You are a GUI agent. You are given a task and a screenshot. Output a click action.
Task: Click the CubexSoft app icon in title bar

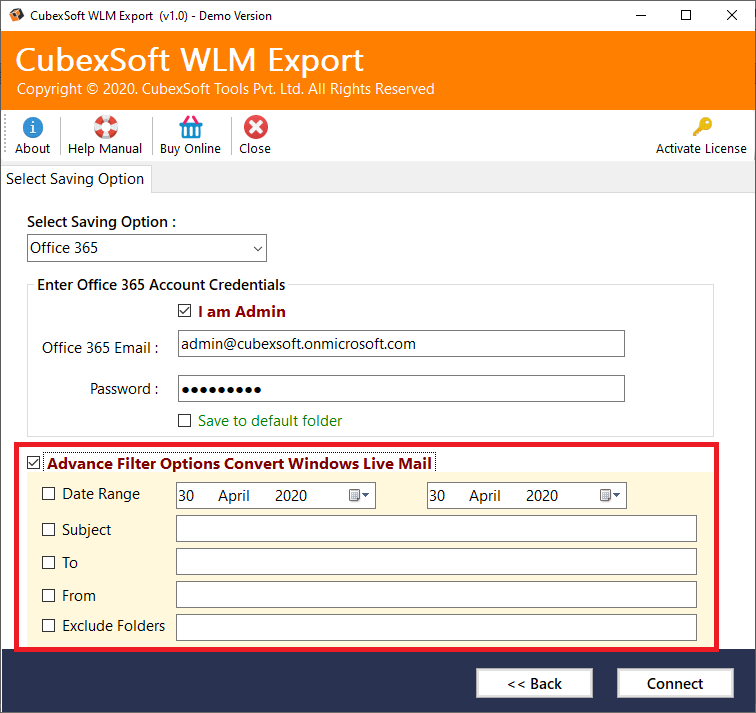tap(16, 16)
